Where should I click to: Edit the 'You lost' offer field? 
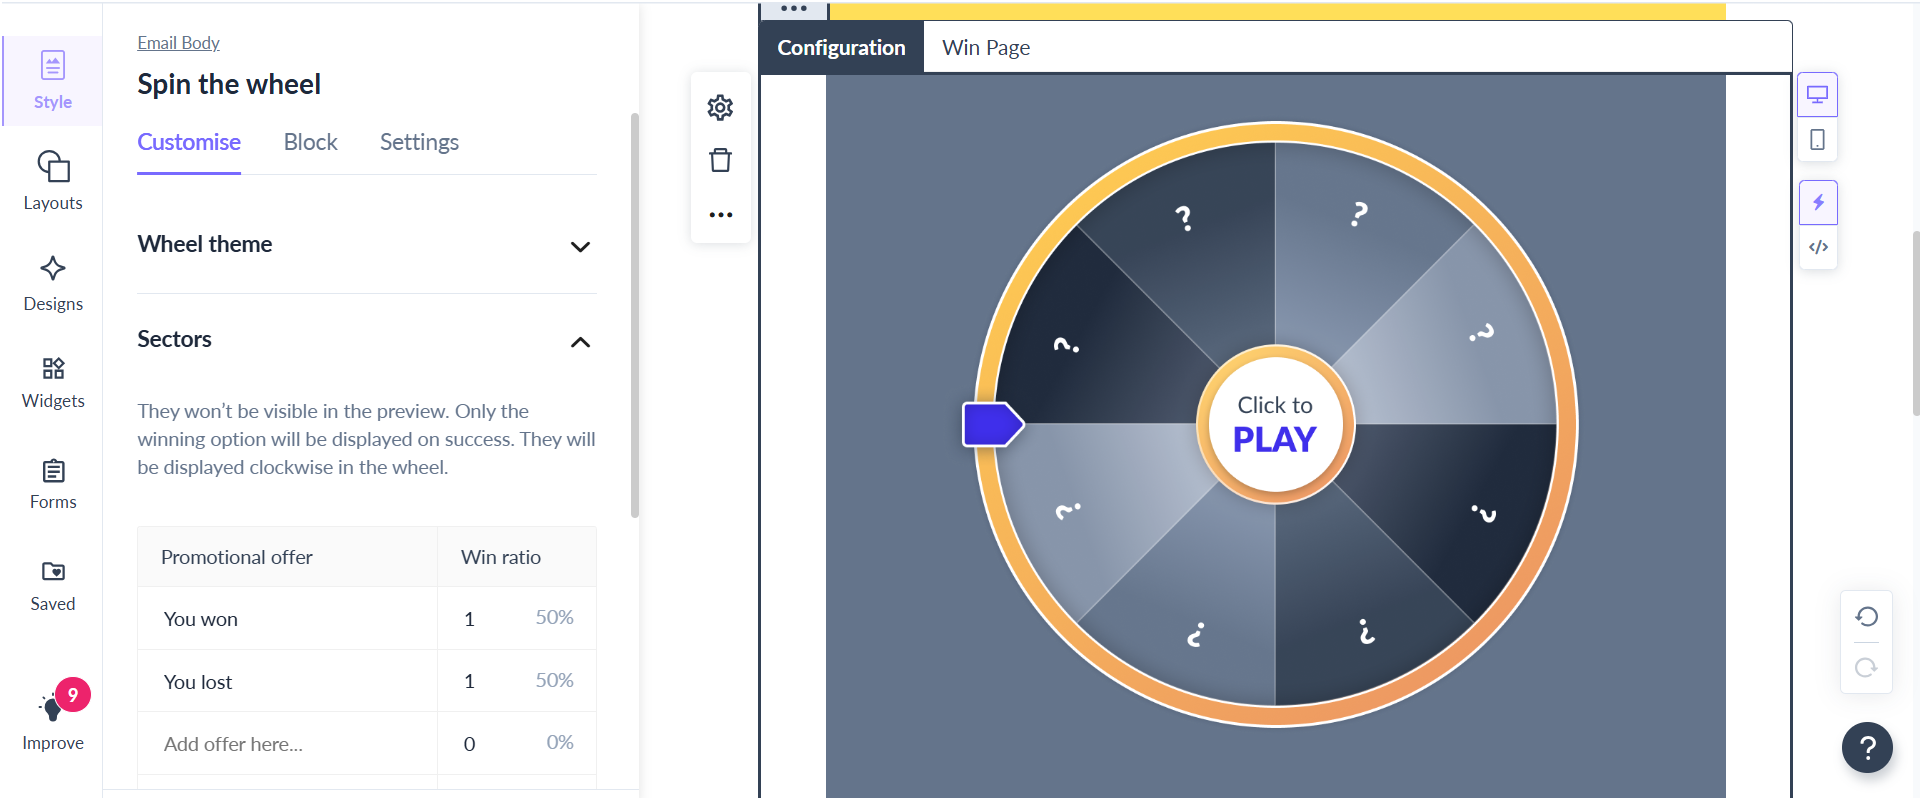pyautogui.click(x=288, y=682)
